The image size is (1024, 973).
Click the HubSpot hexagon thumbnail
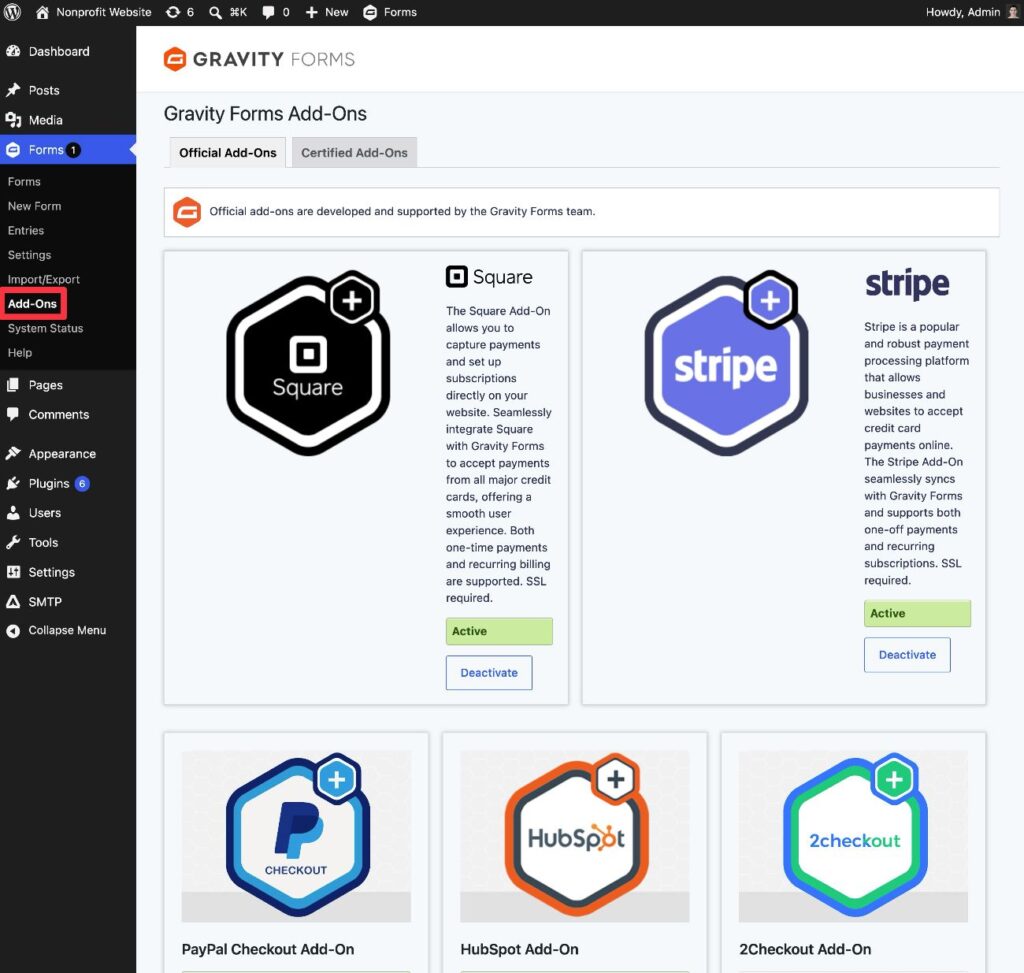tap(575, 836)
